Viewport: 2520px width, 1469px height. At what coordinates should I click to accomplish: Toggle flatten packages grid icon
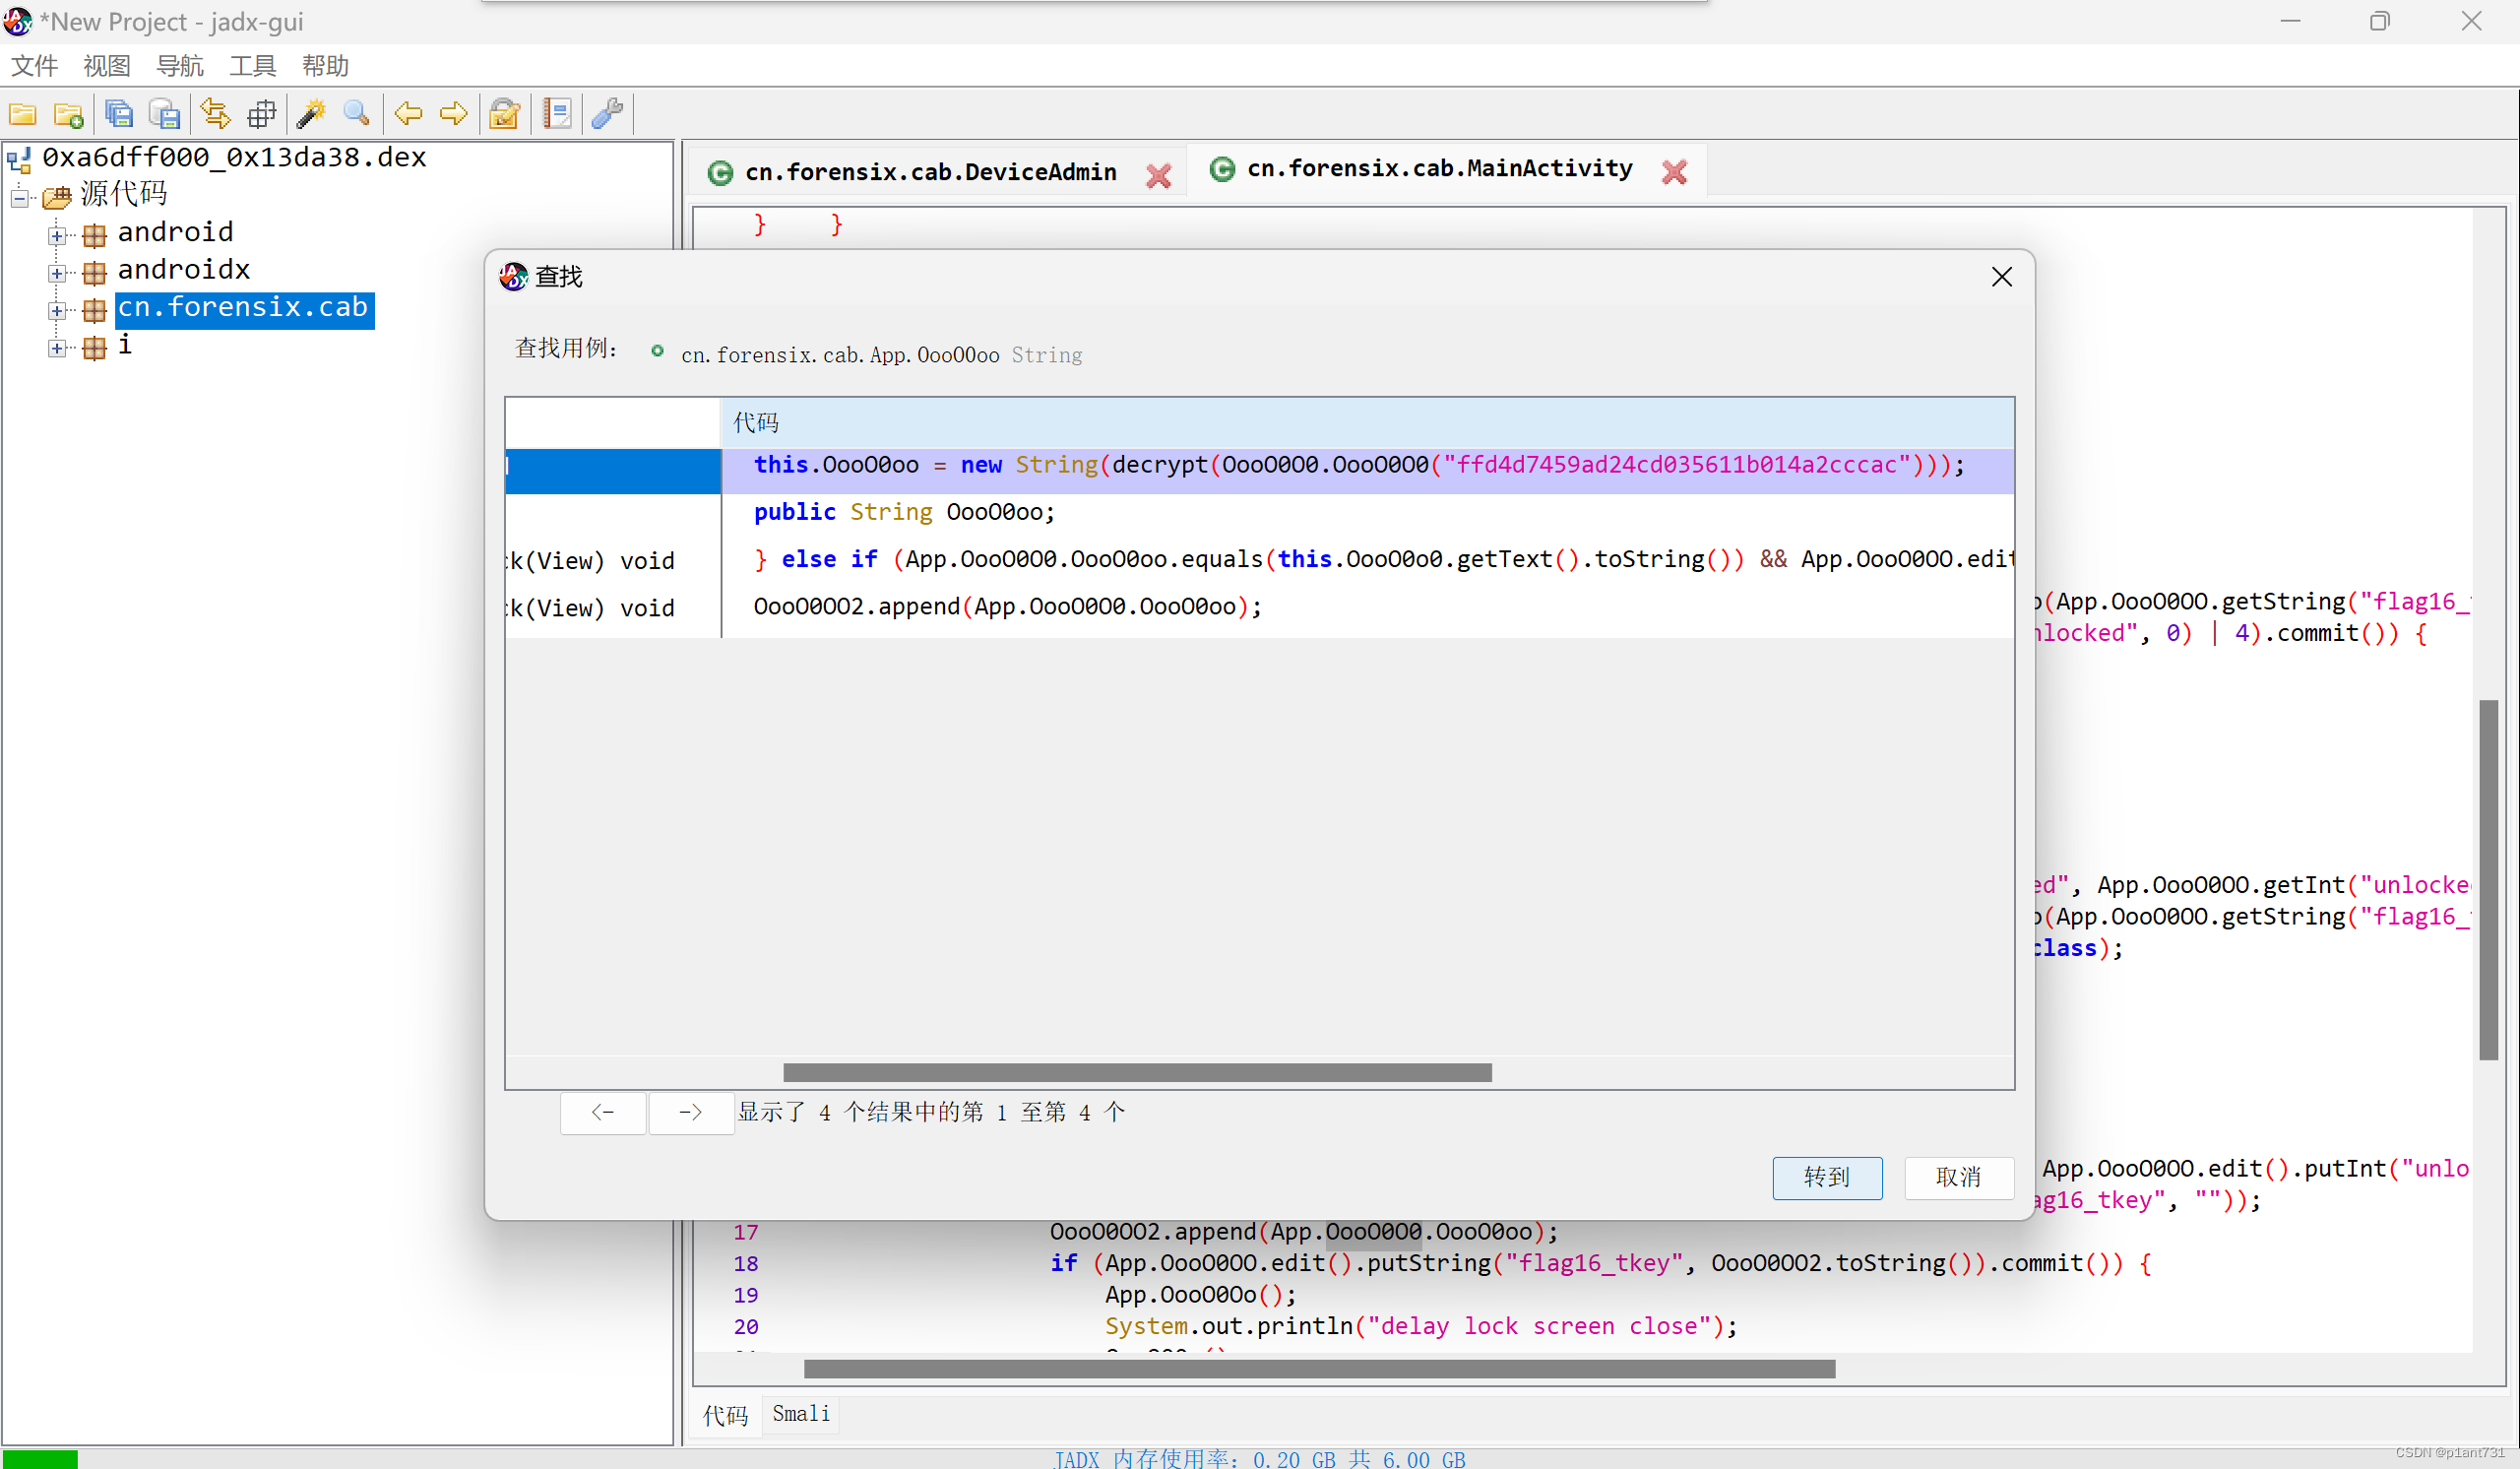tap(262, 114)
